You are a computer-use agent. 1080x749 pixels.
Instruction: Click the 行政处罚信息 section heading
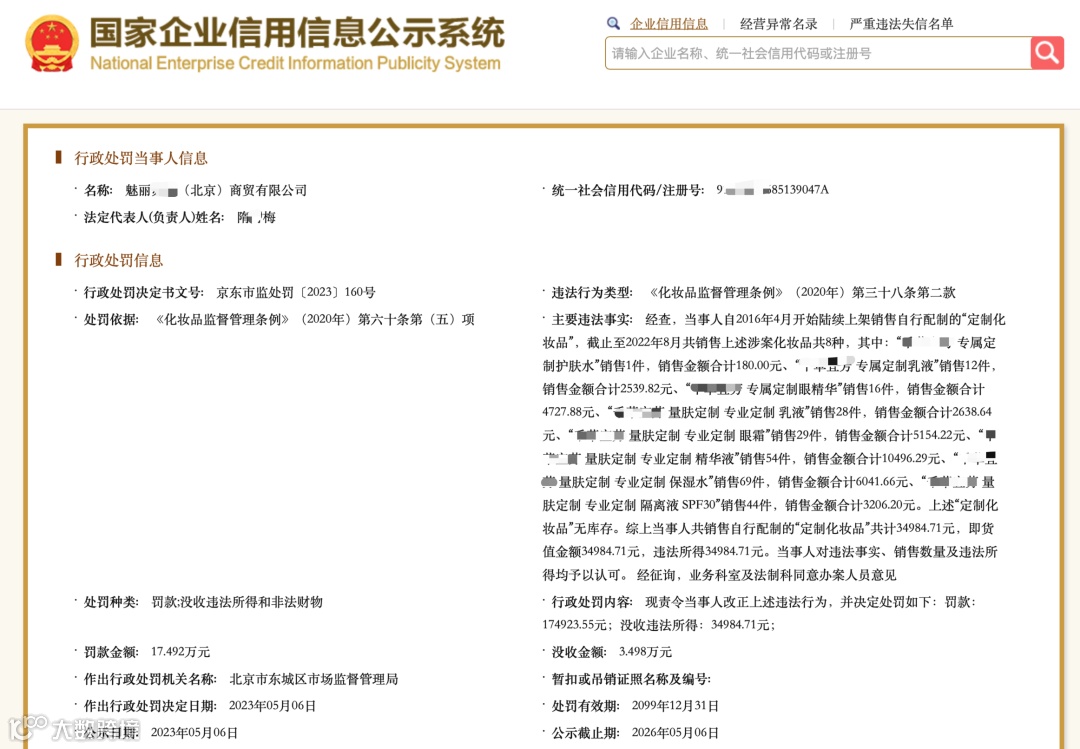tap(118, 260)
